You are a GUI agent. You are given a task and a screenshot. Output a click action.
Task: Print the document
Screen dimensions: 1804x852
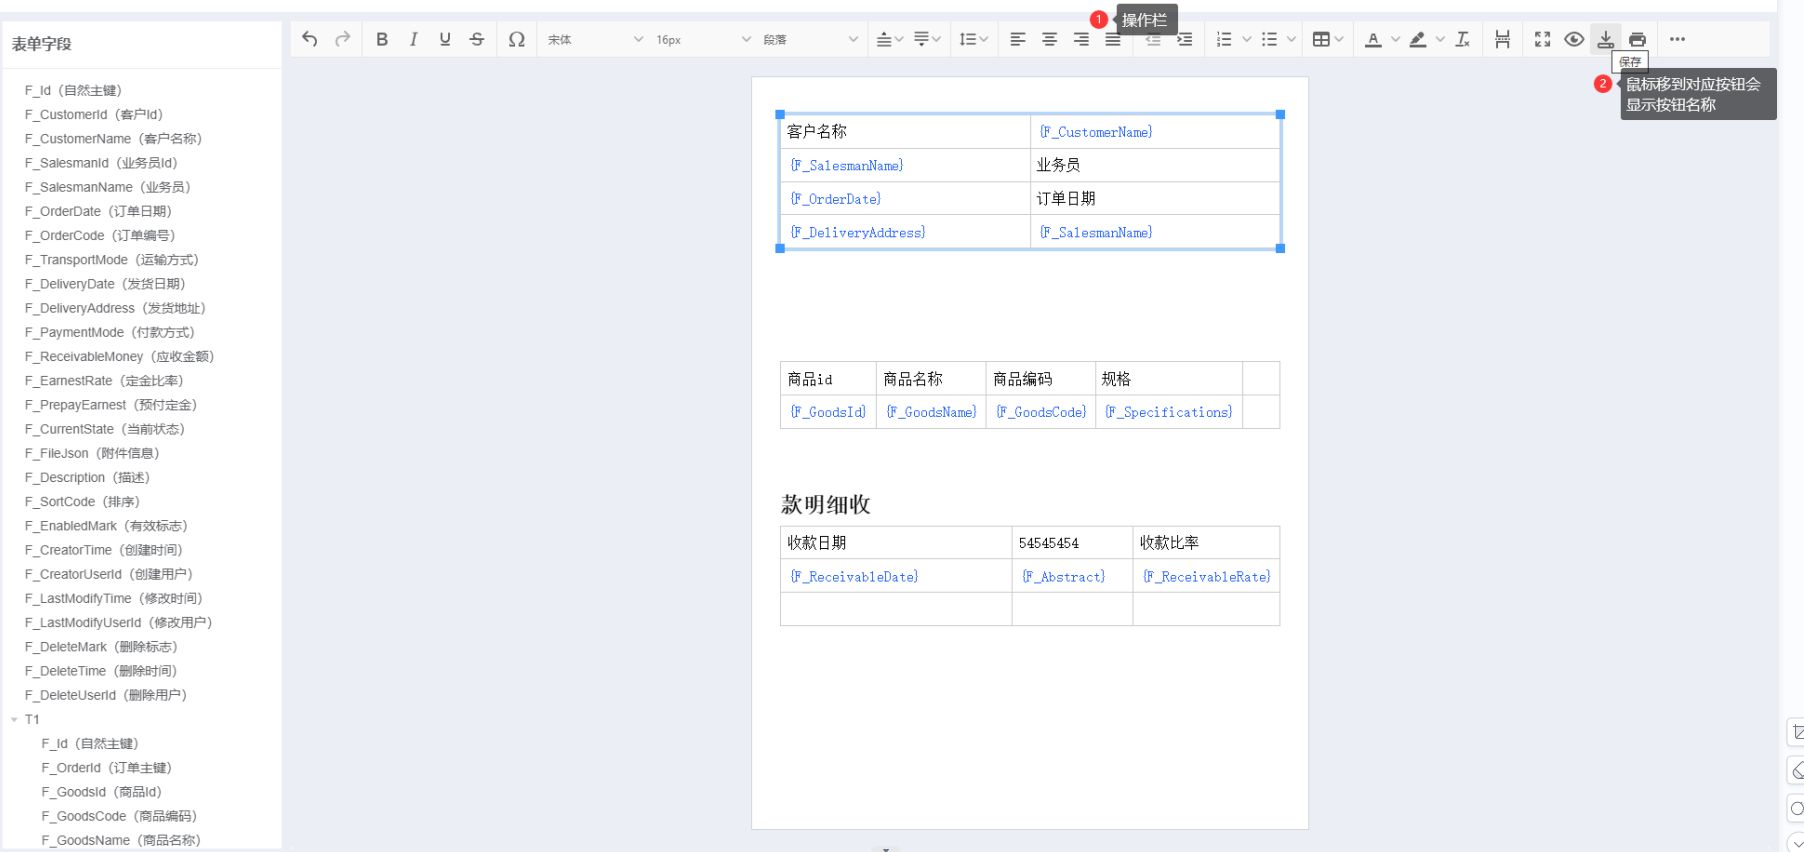[x=1637, y=39]
